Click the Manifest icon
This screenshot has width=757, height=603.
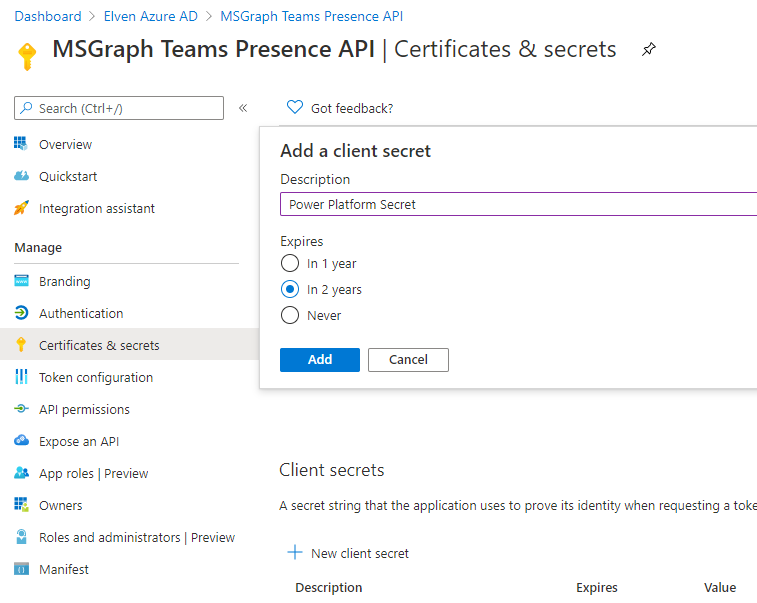click(x=21, y=569)
